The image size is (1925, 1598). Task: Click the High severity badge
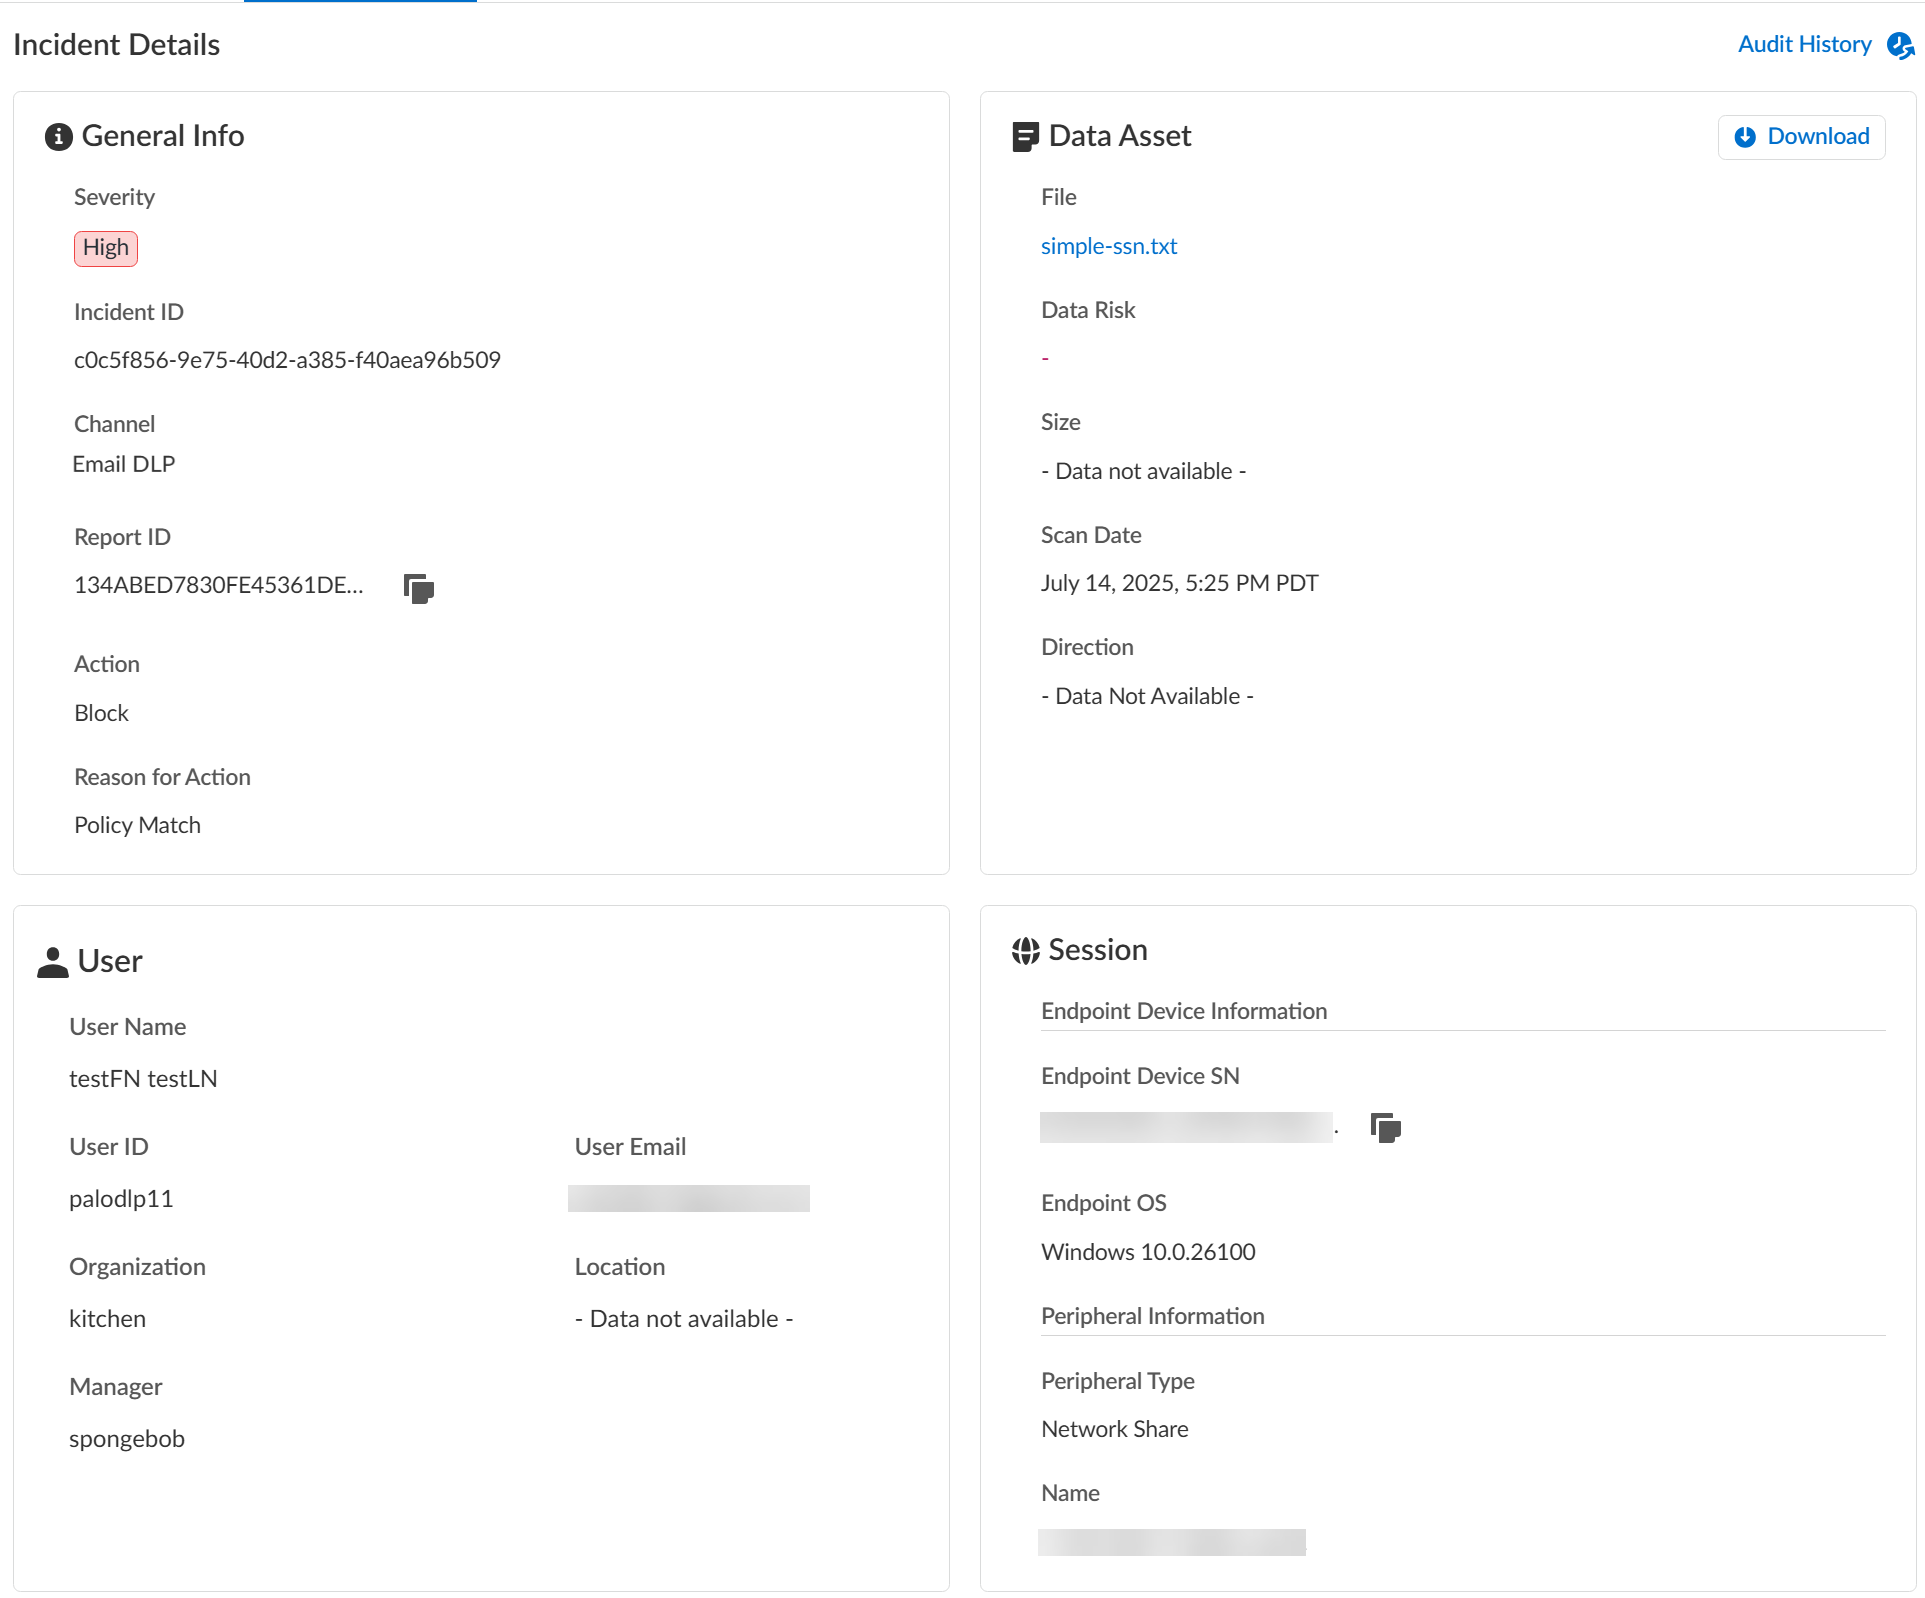click(105, 248)
